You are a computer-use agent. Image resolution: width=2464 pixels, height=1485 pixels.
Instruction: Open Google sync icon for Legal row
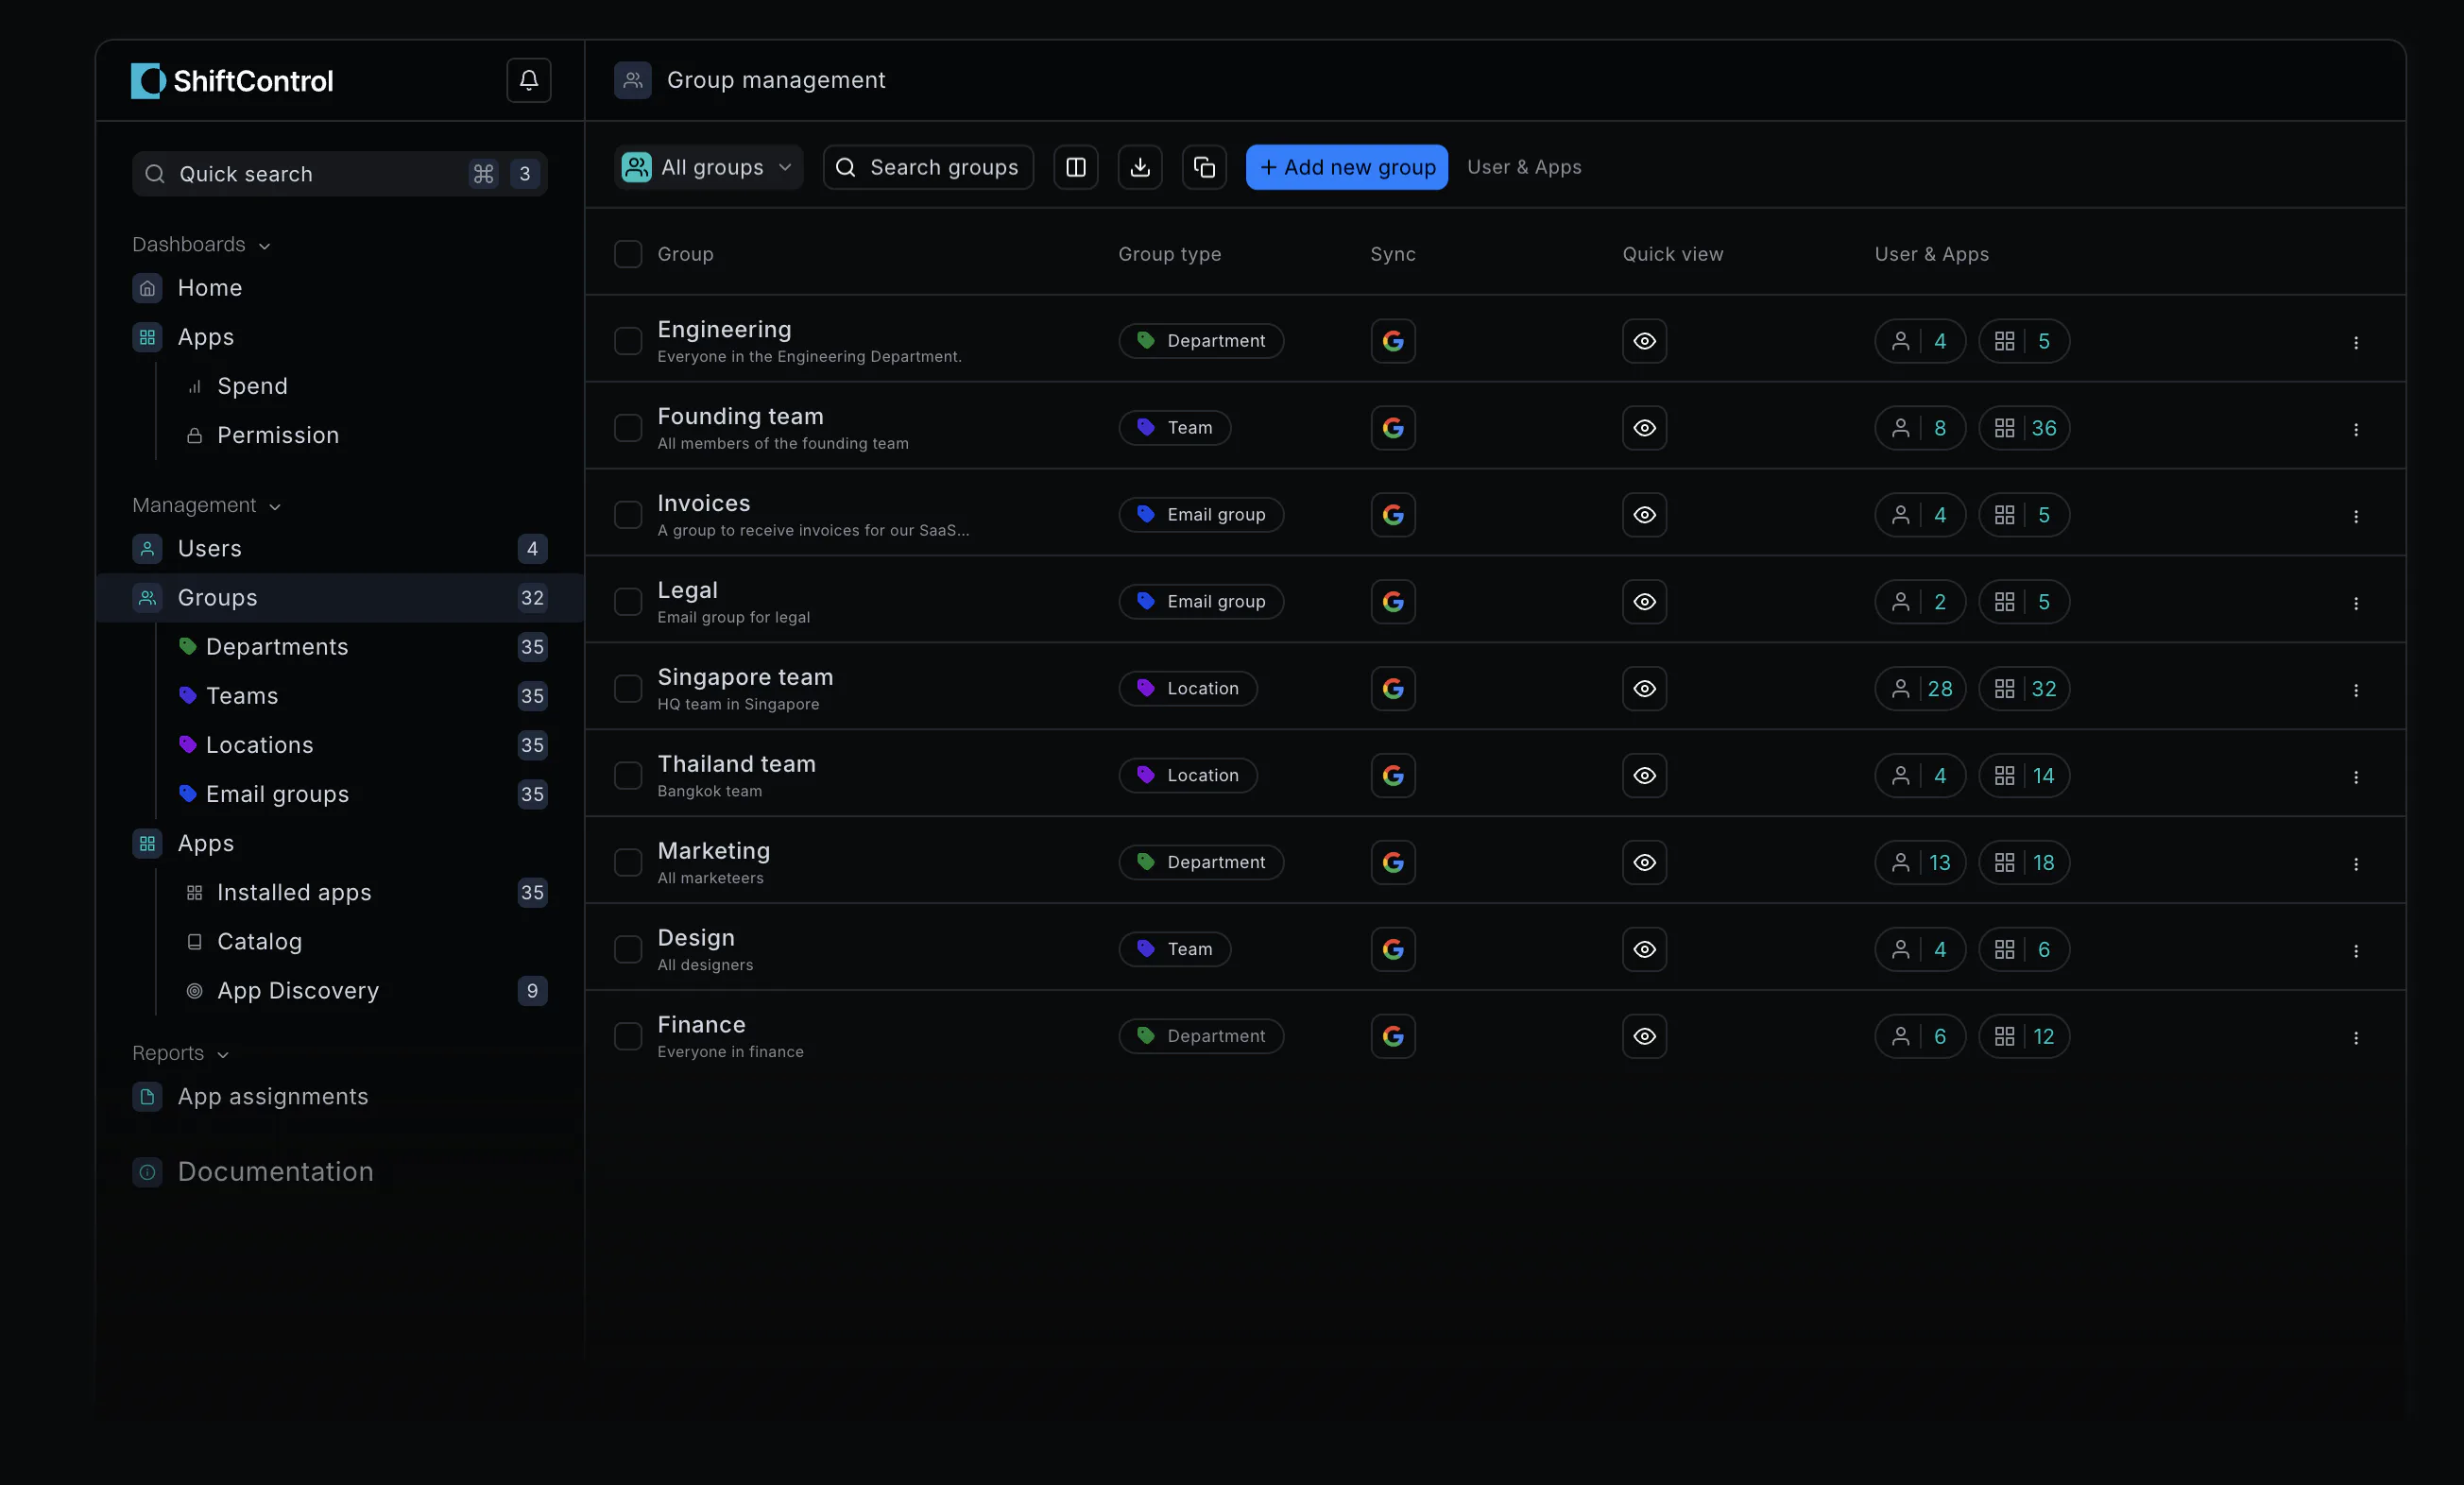pos(1393,602)
